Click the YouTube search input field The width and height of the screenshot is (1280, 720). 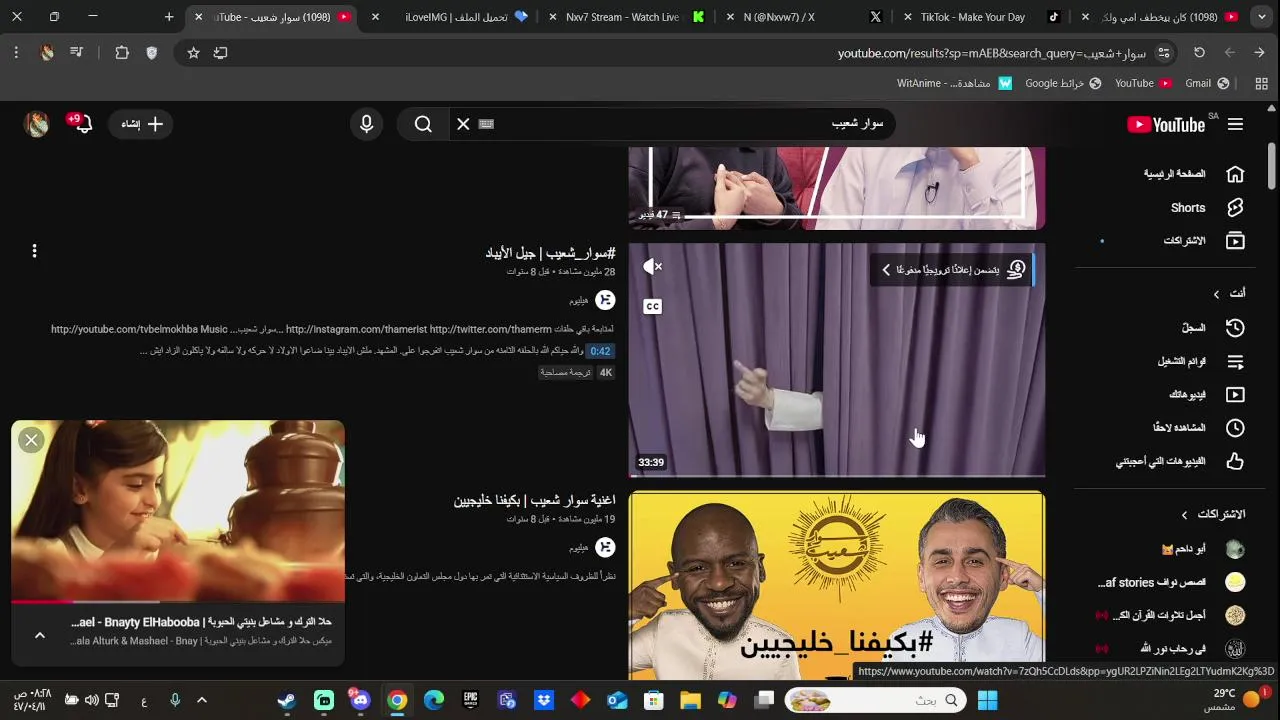tap(690, 124)
